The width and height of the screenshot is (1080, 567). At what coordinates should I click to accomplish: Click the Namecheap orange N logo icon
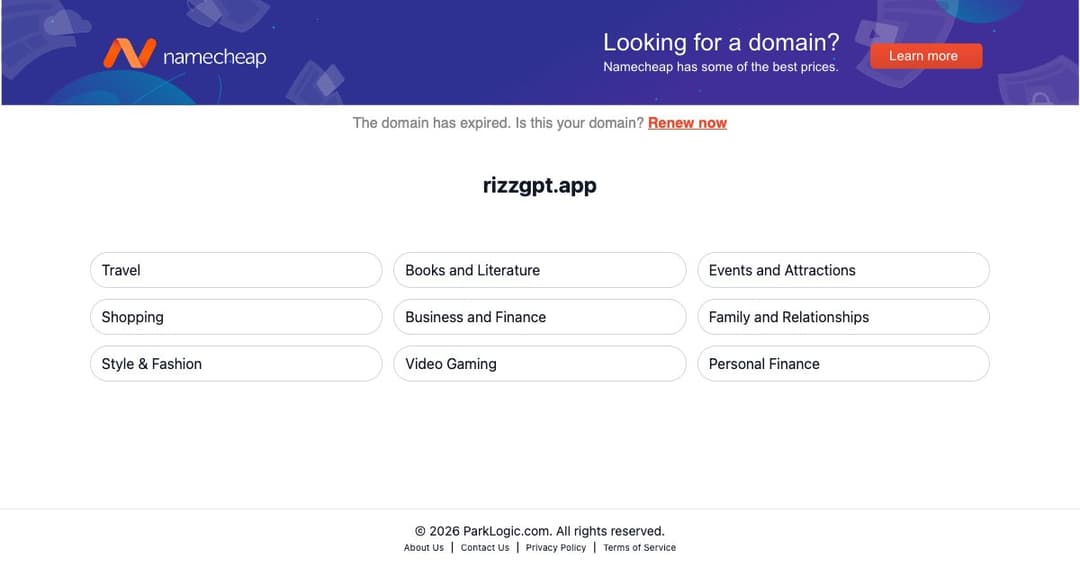pos(129,53)
